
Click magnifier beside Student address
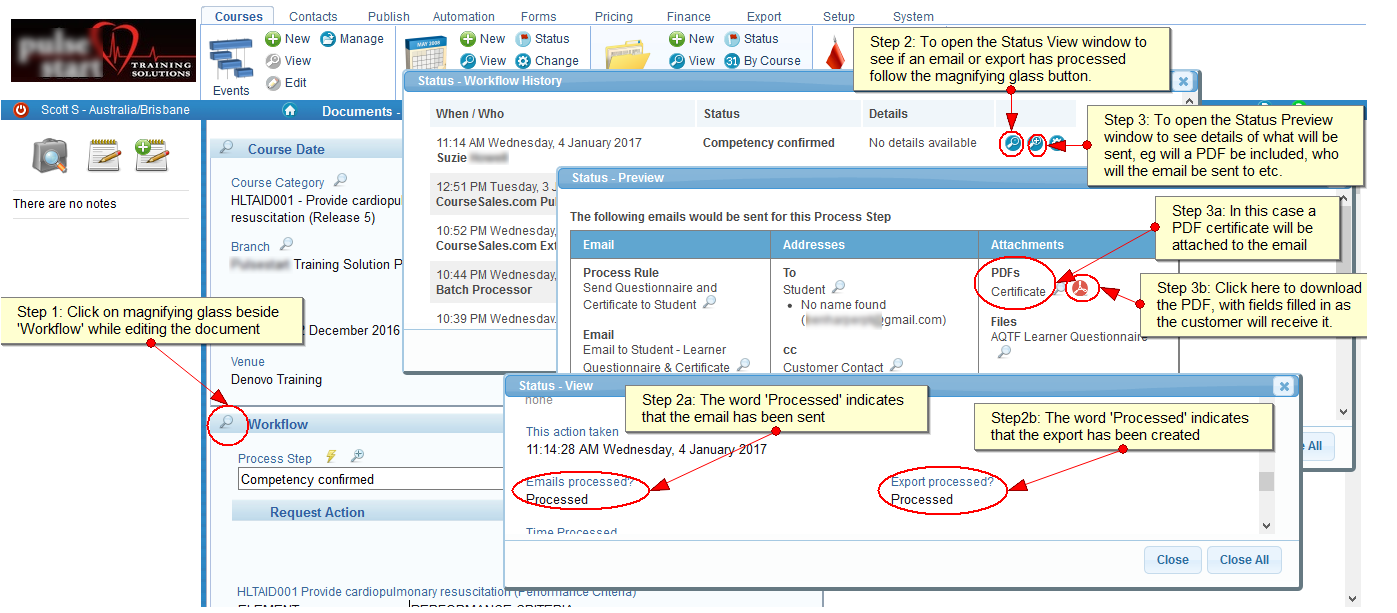(x=838, y=287)
